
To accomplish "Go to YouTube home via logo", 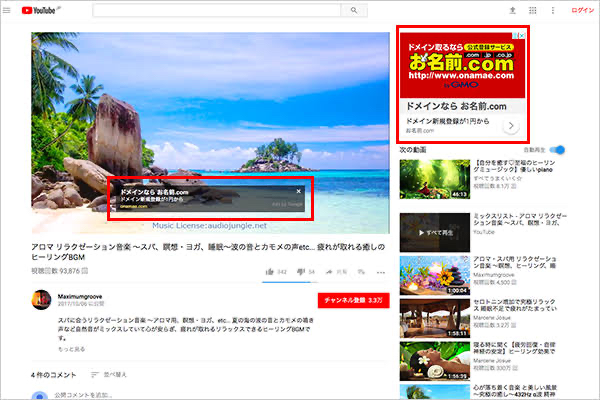I will pyautogui.click(x=39, y=10).
